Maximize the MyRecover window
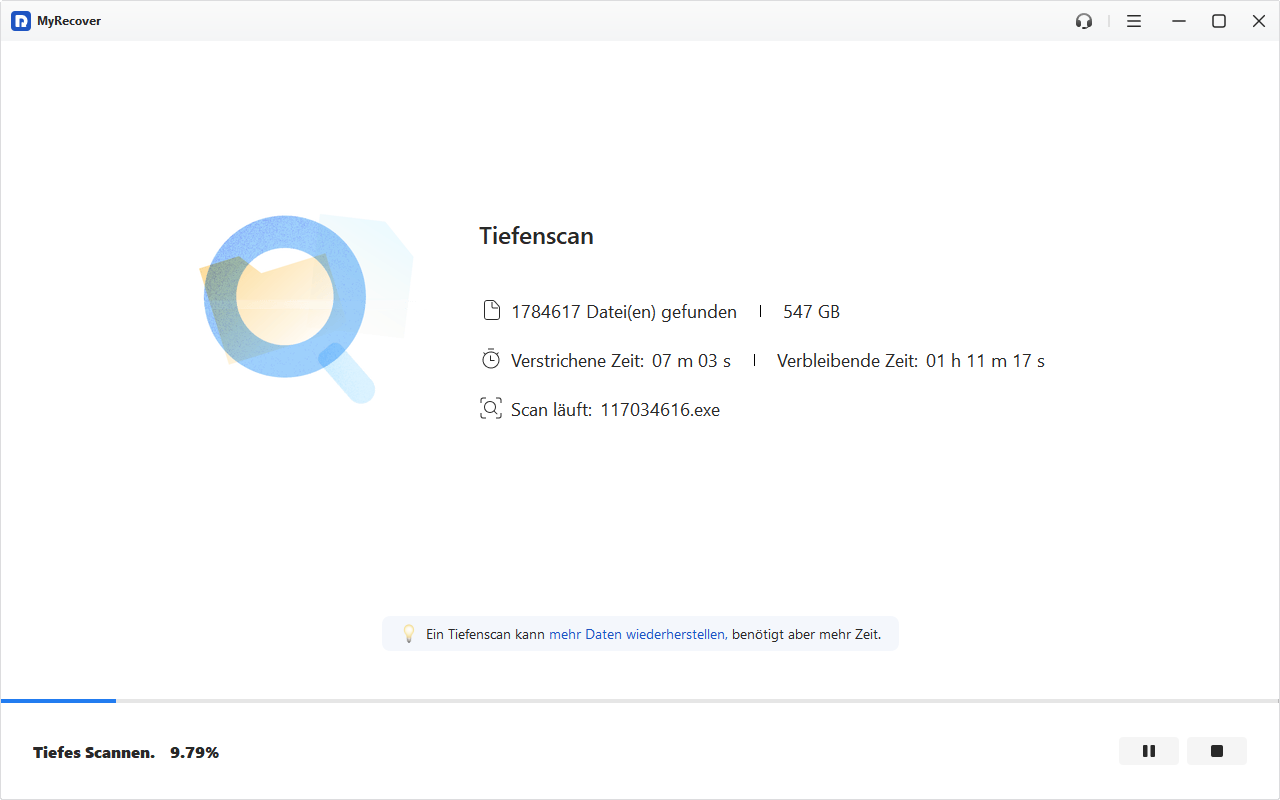 (1219, 21)
